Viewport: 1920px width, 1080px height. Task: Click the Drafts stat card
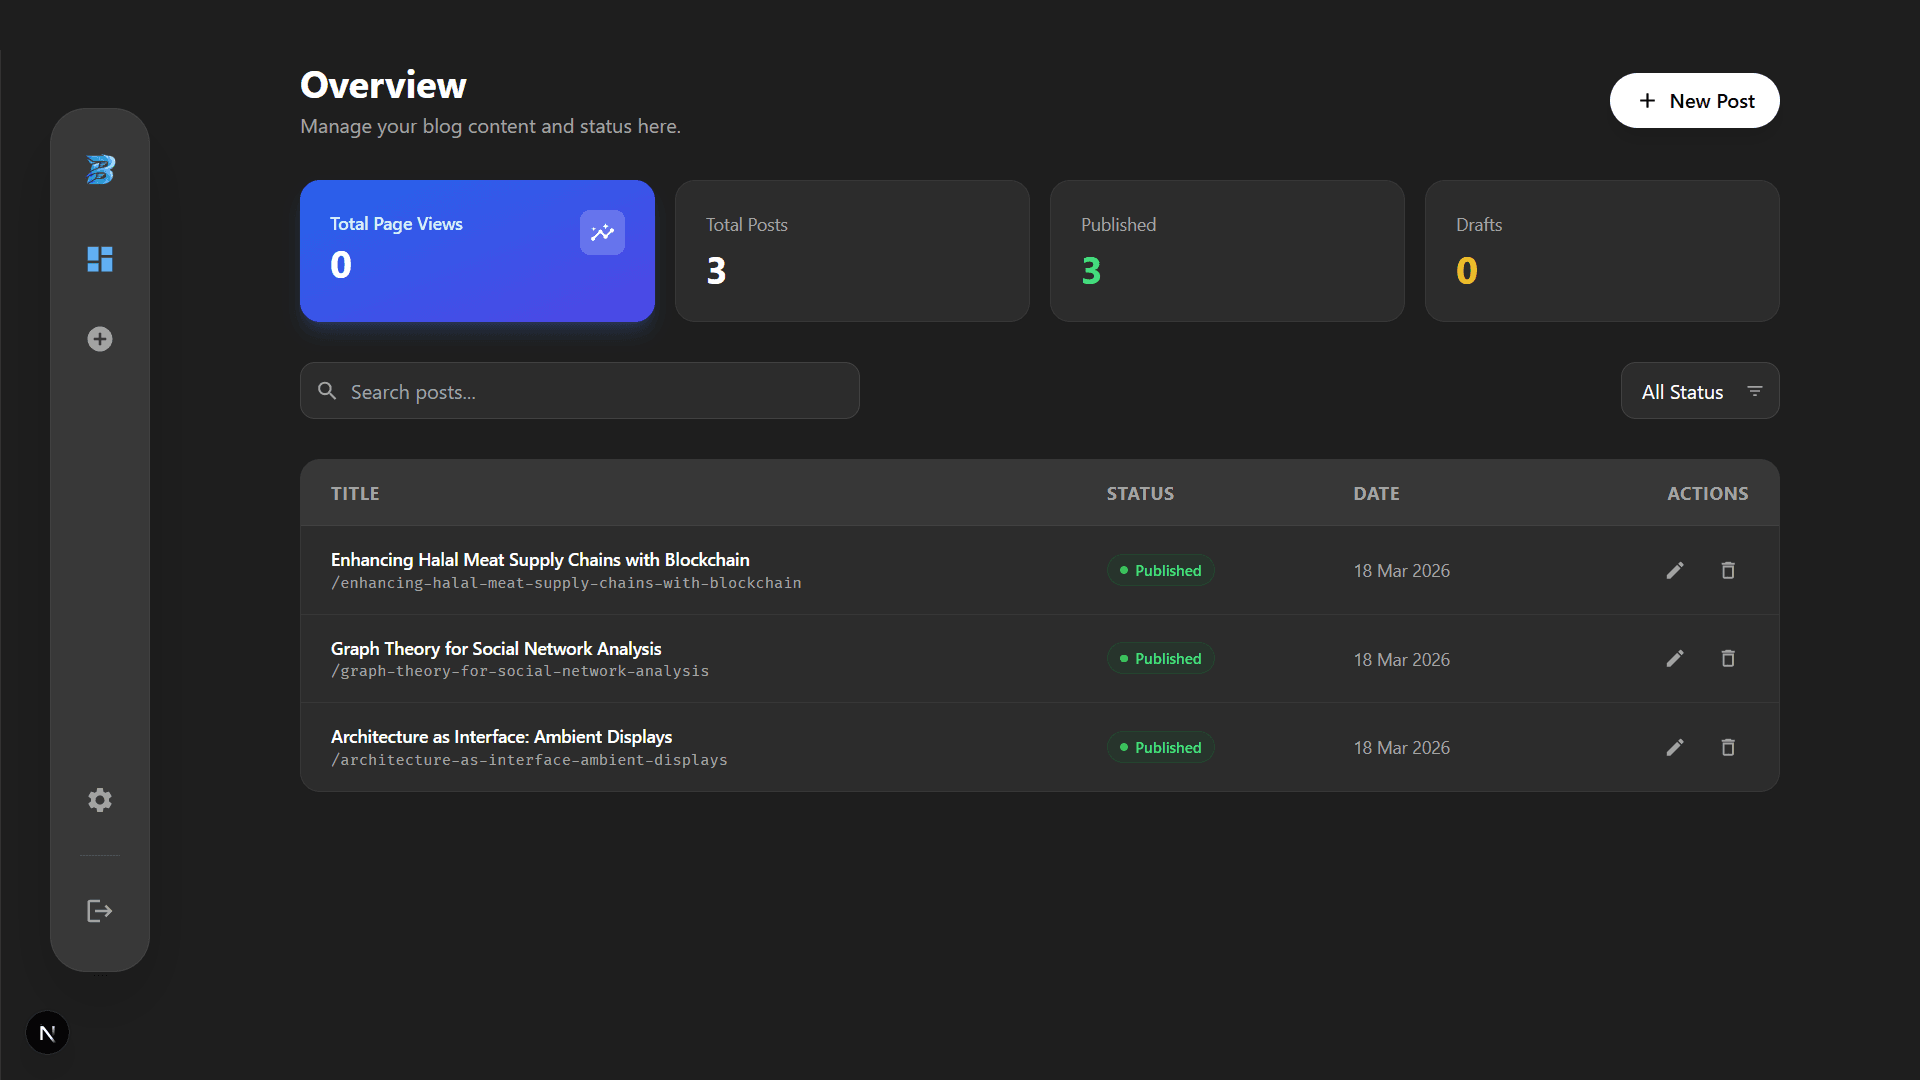coord(1602,251)
